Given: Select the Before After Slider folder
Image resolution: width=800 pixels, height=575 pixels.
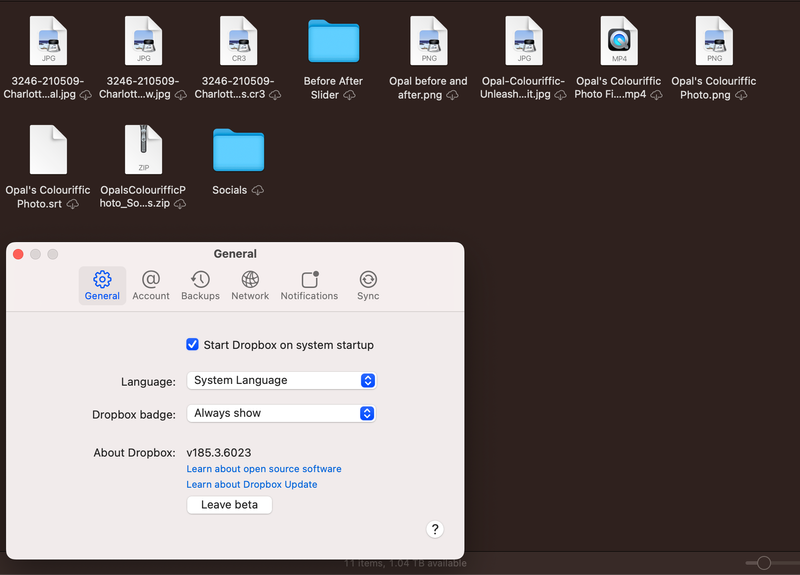Looking at the screenshot, I should pyautogui.click(x=334, y=41).
